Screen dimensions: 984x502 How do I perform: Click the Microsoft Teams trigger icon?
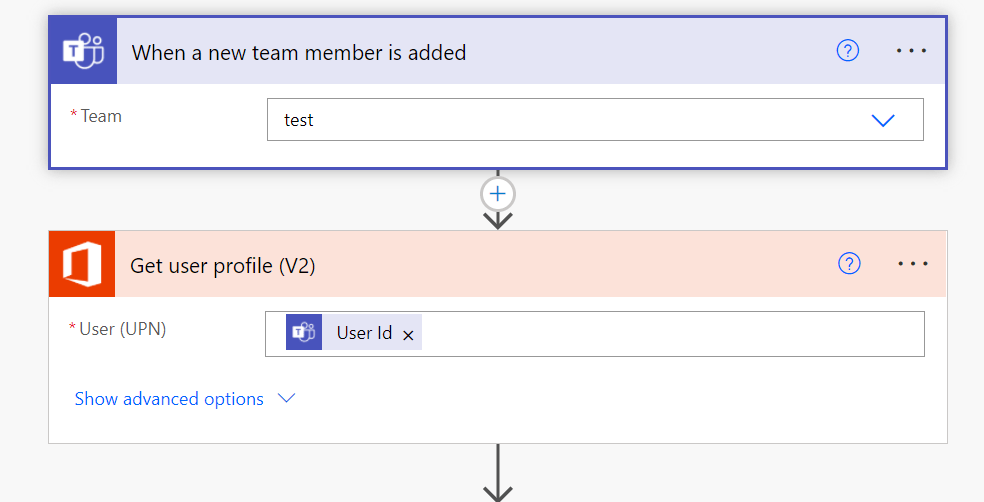click(83, 51)
